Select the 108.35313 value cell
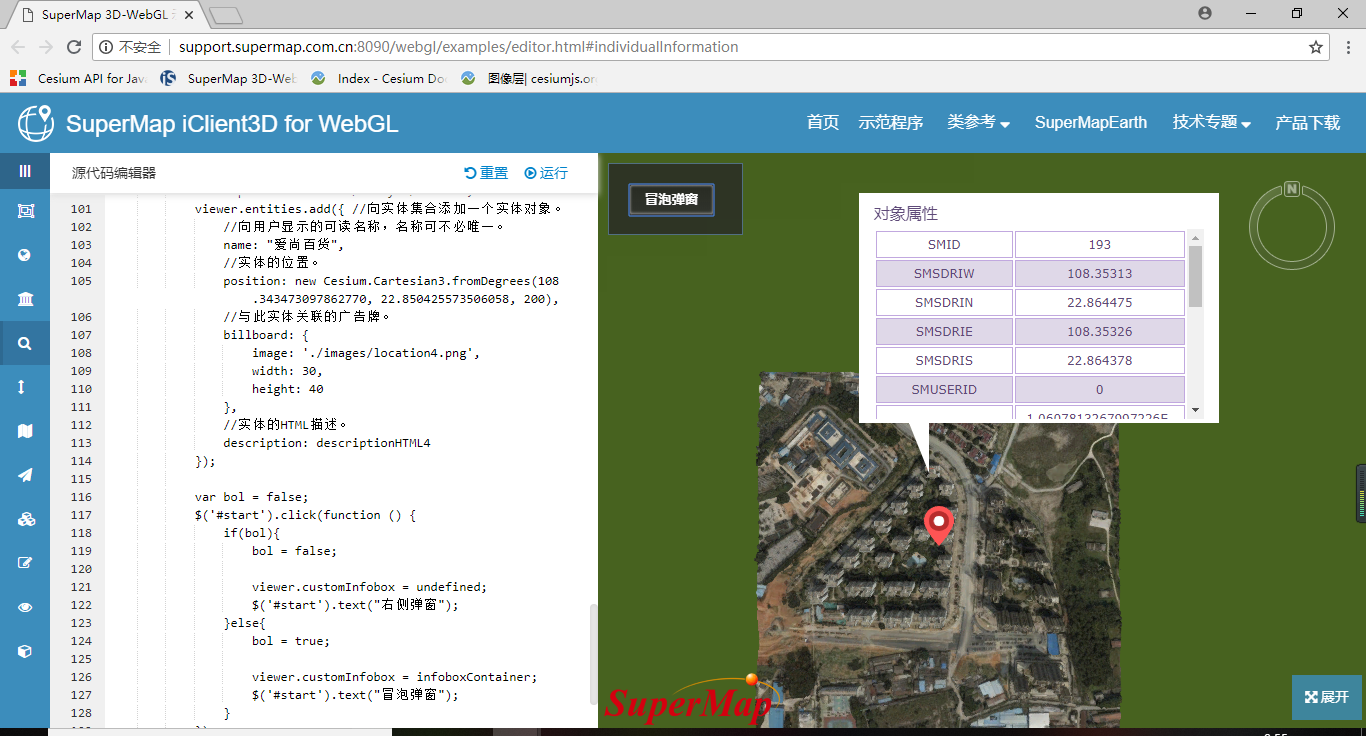This screenshot has width=1366, height=736. 1100,274
